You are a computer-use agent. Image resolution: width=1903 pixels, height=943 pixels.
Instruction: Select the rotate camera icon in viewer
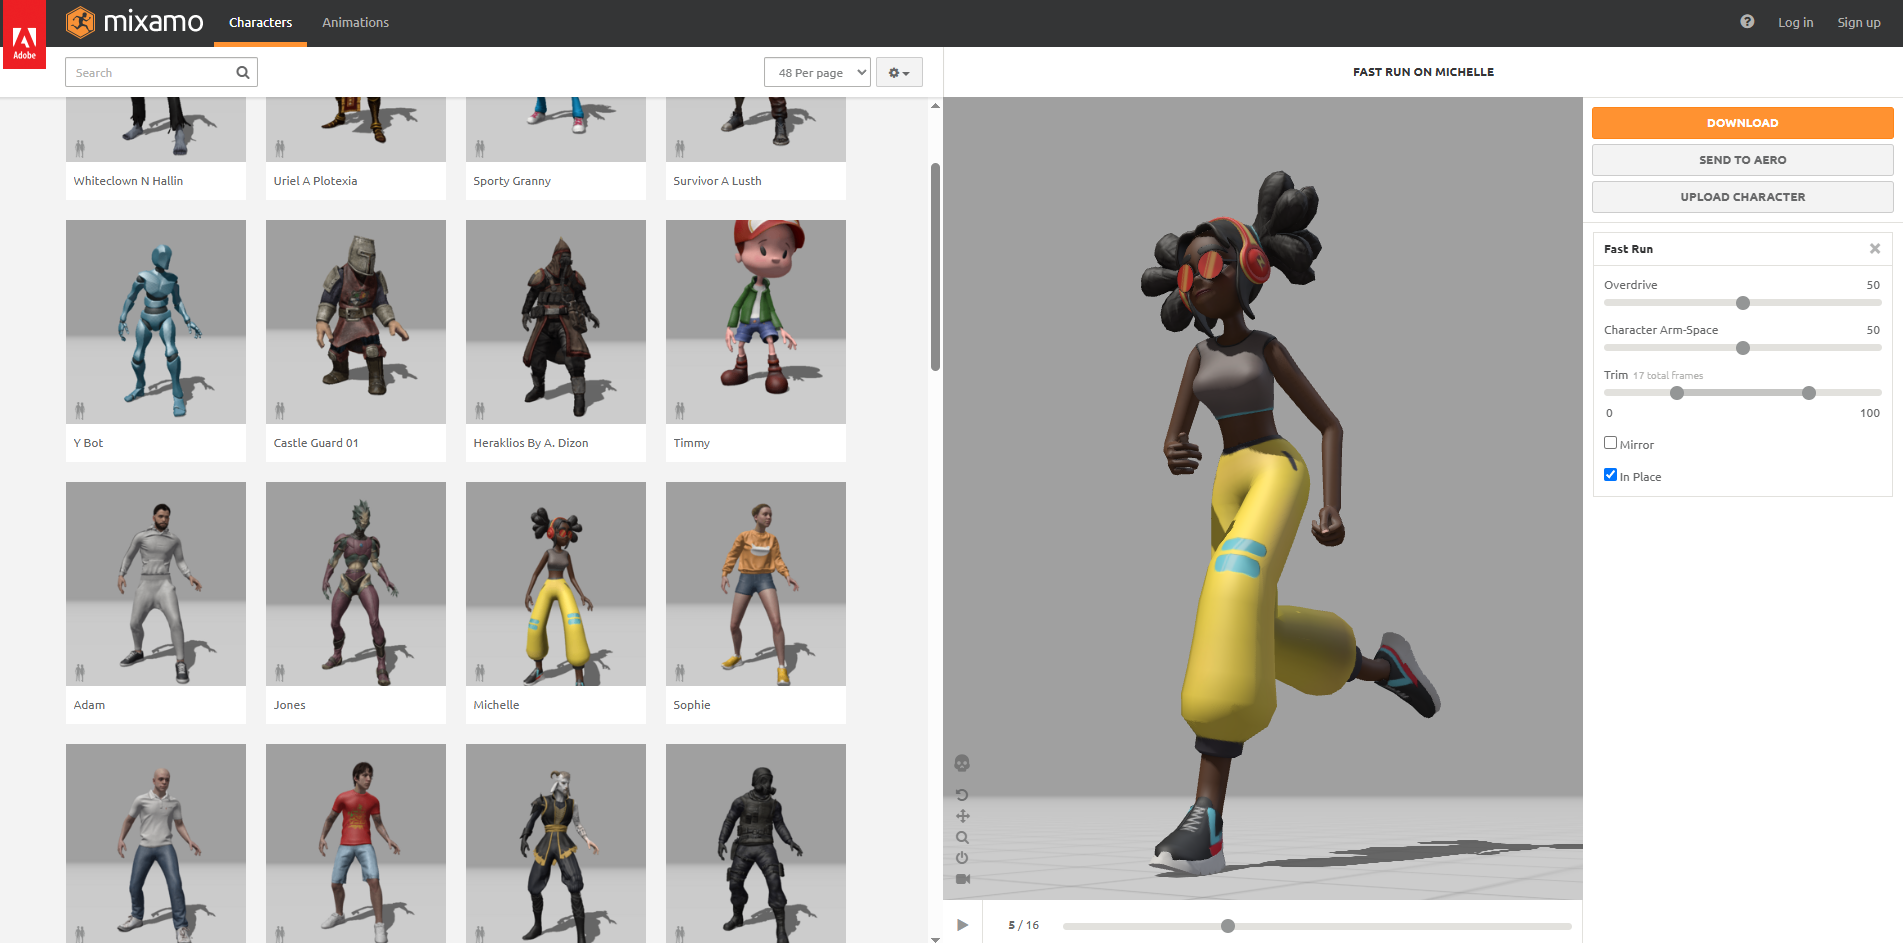pos(962,795)
